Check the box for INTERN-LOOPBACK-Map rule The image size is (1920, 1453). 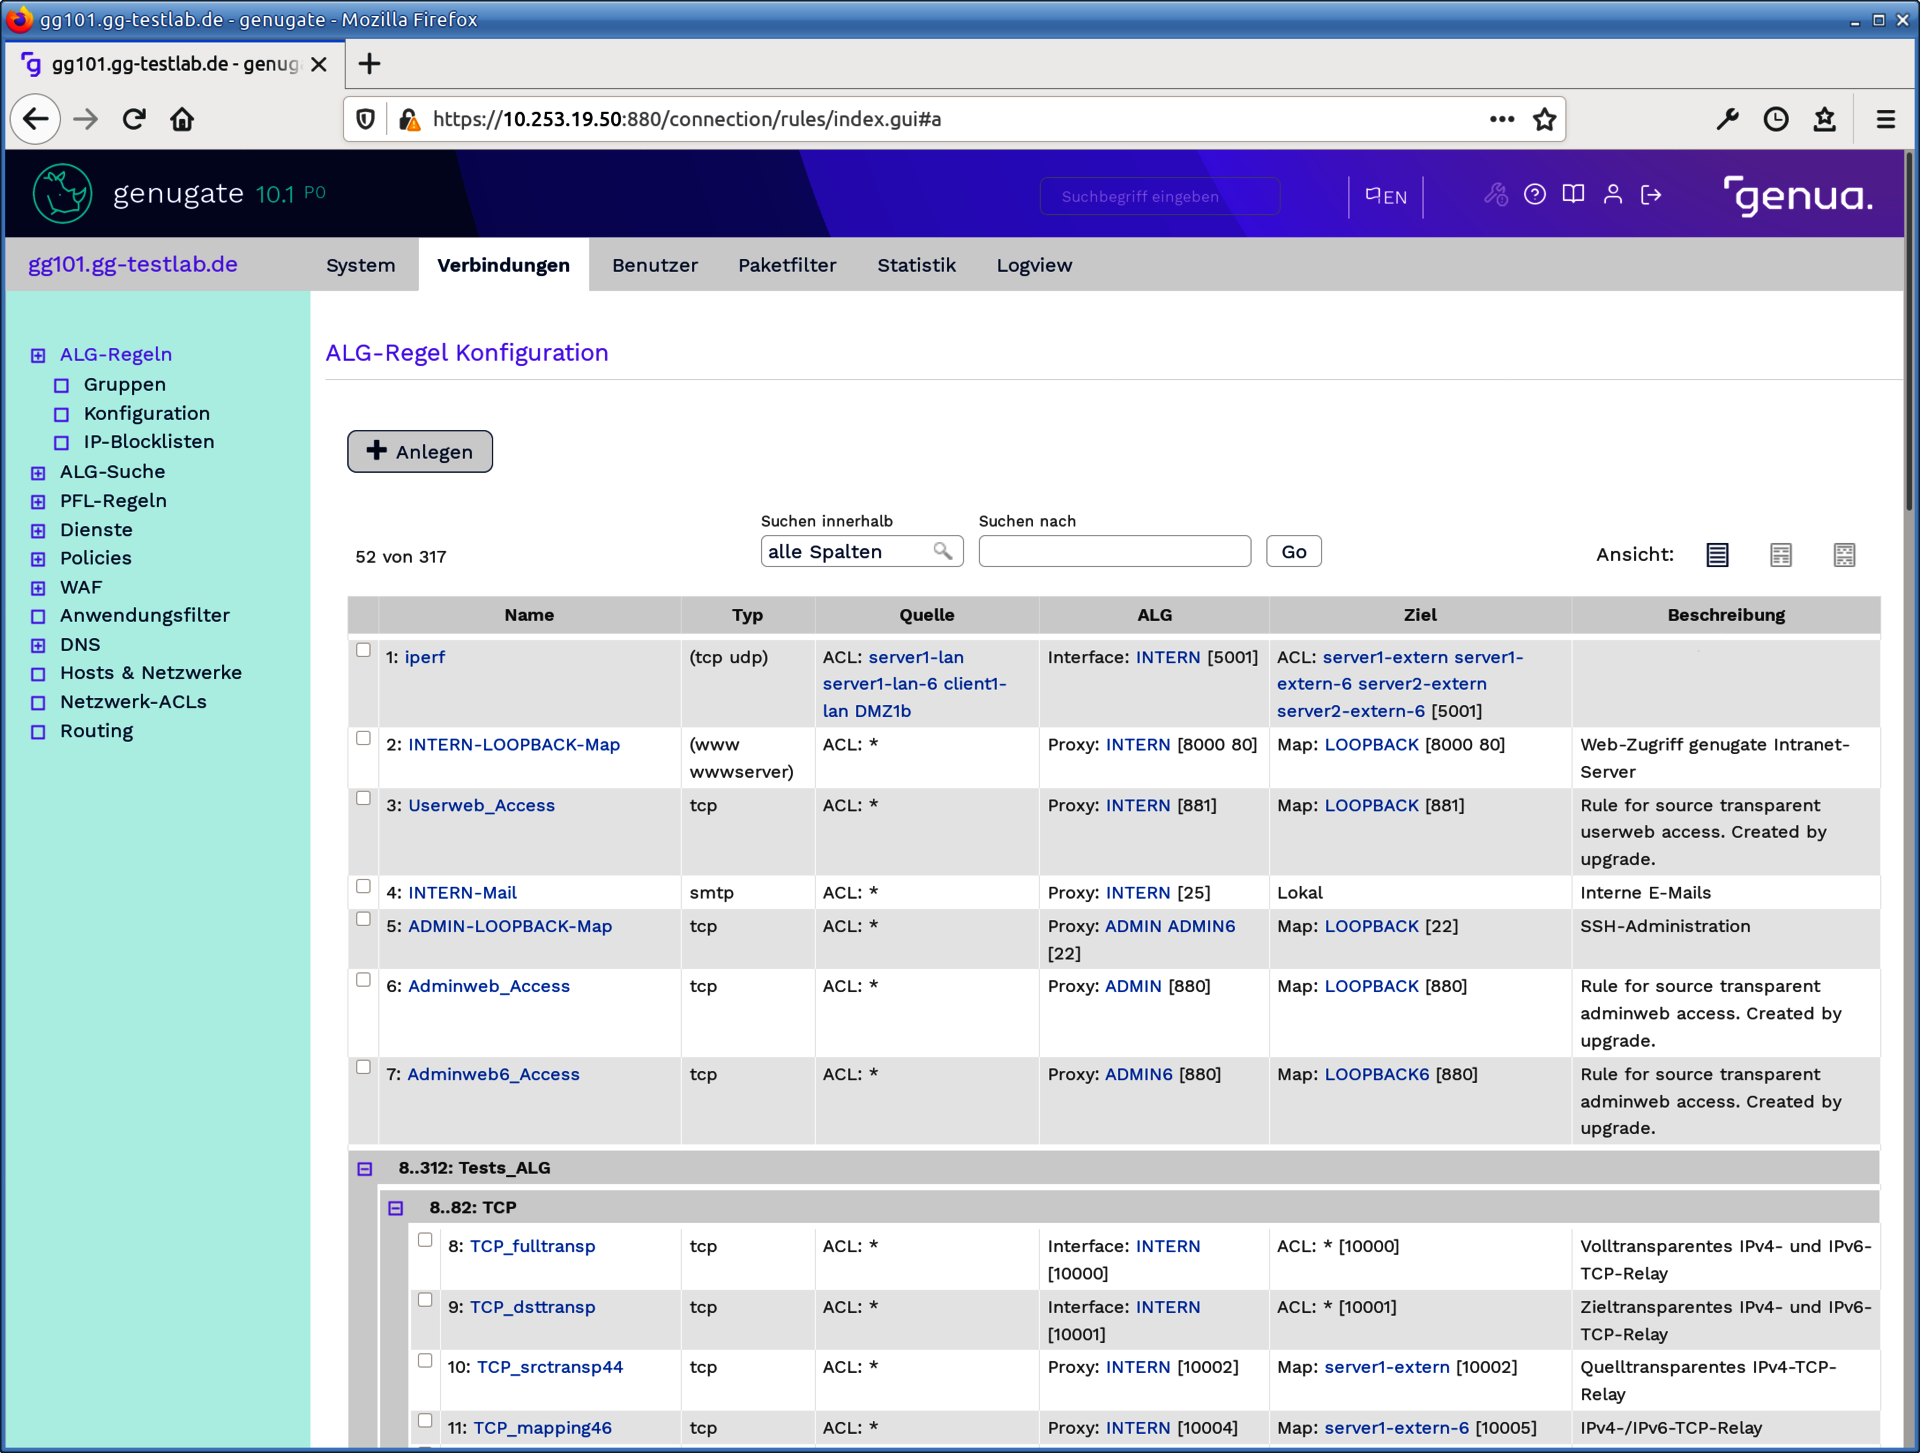coord(364,738)
